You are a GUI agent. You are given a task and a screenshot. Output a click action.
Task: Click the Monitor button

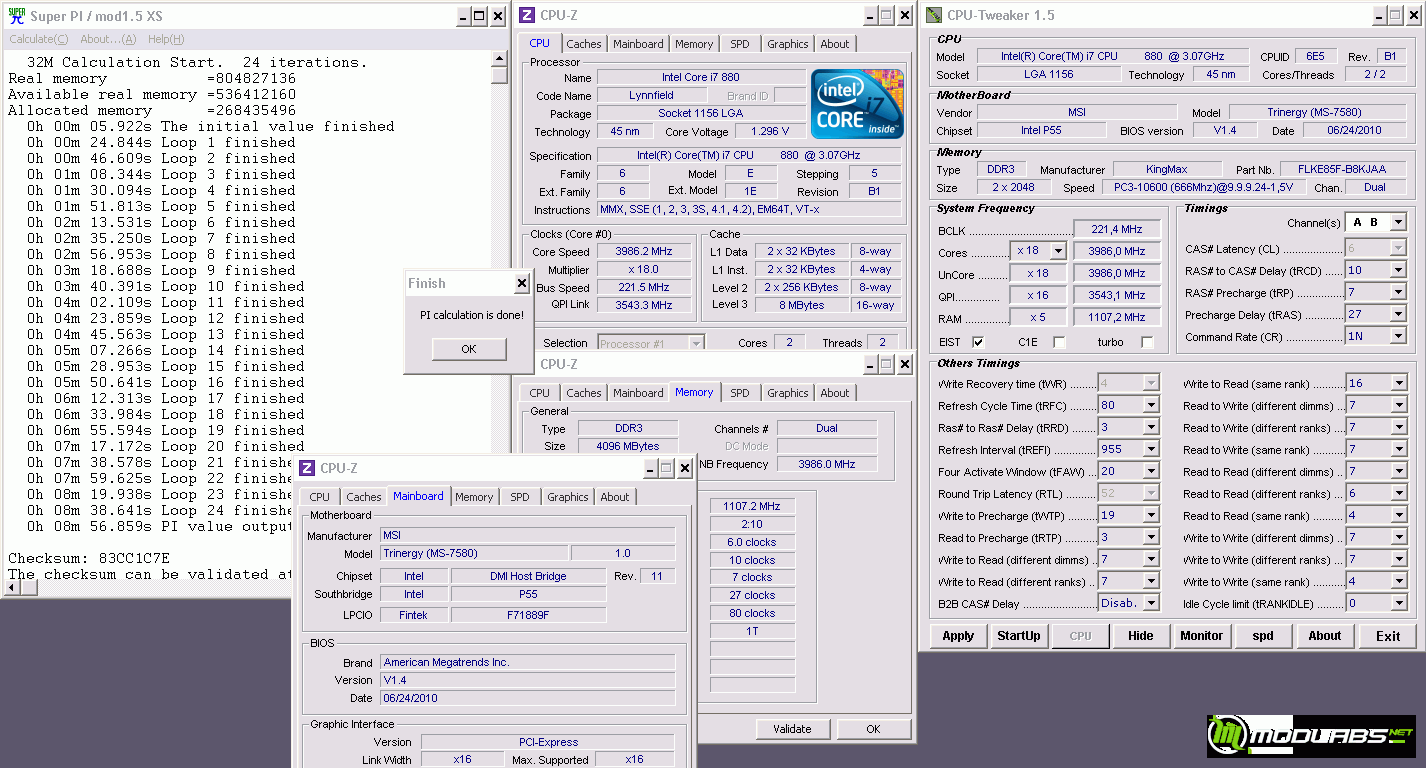tap(1202, 636)
